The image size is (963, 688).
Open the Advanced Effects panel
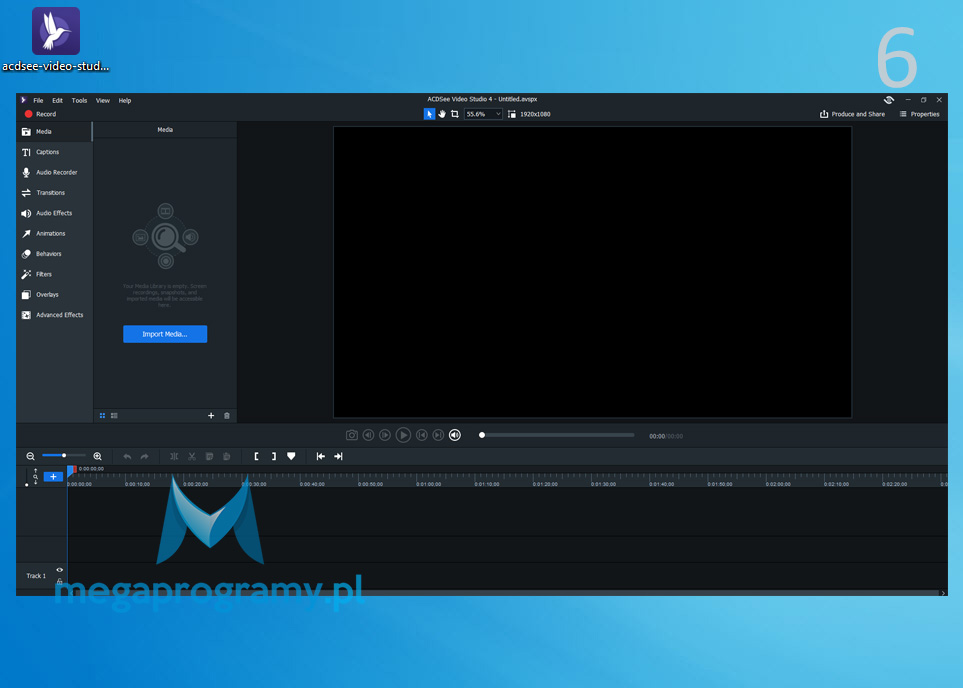click(54, 315)
